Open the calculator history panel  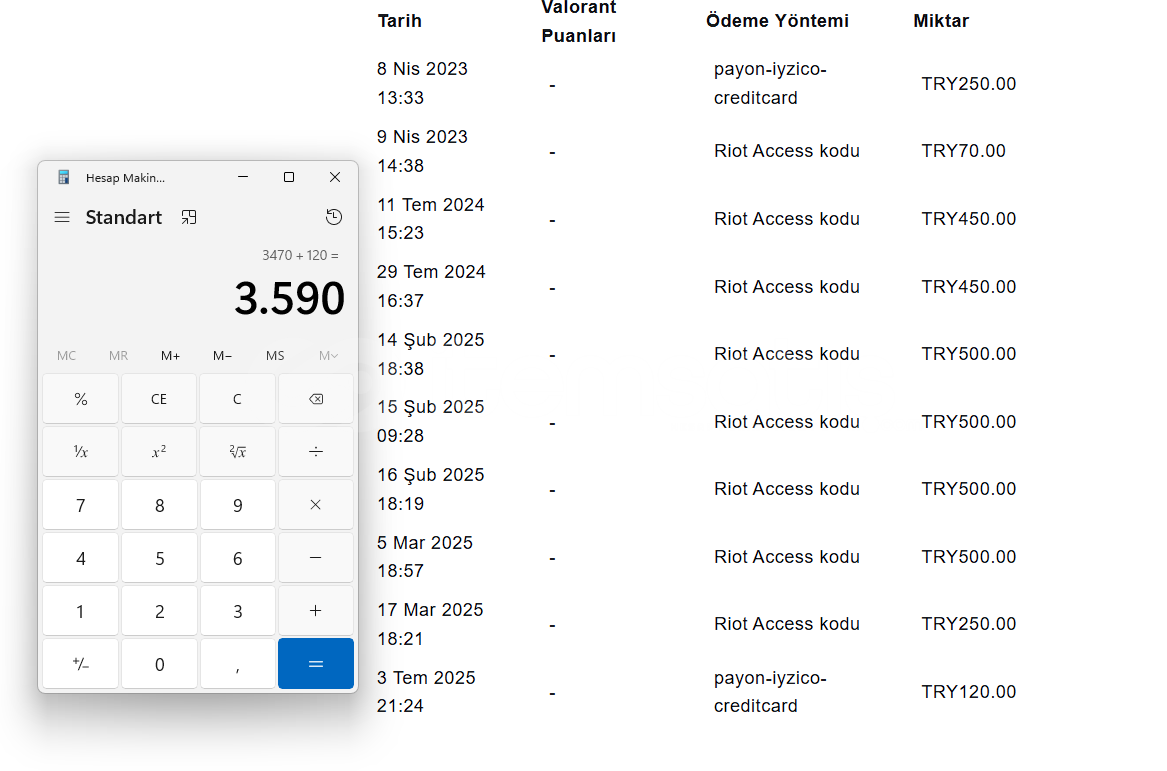tap(334, 217)
